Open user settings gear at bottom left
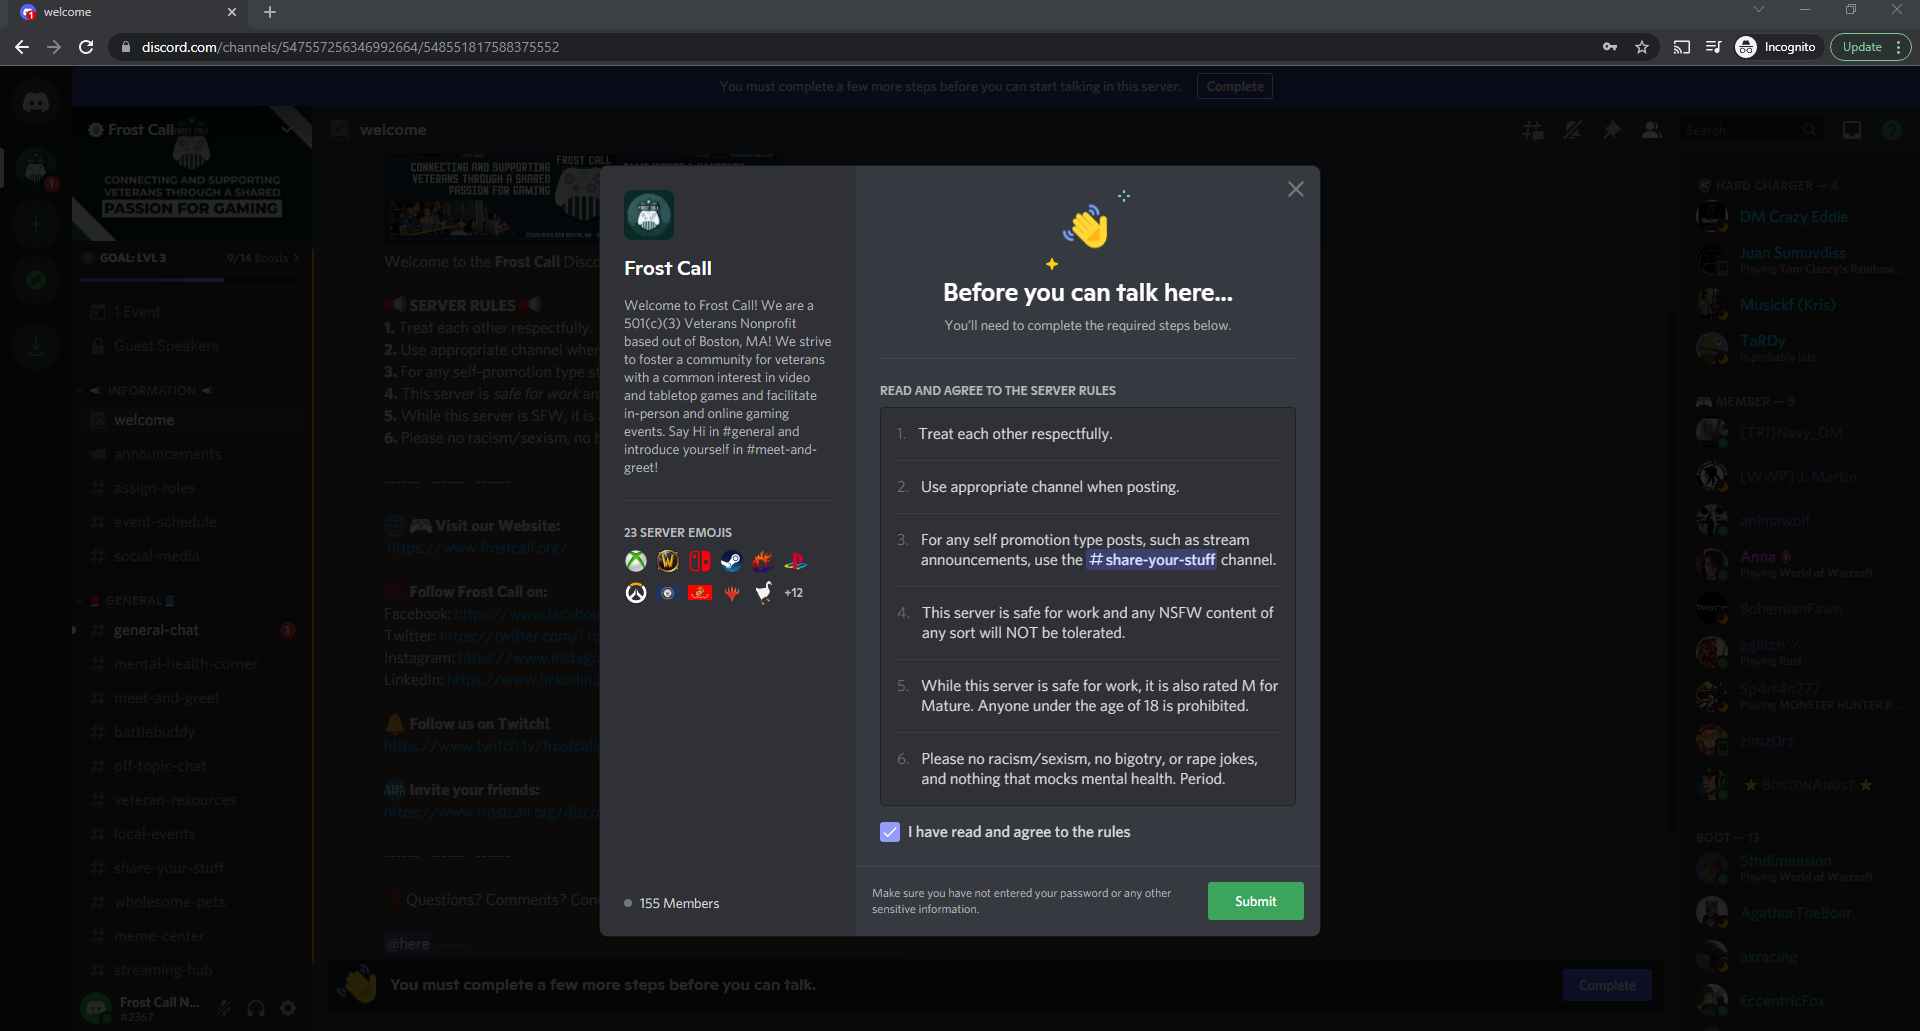 tap(288, 1008)
